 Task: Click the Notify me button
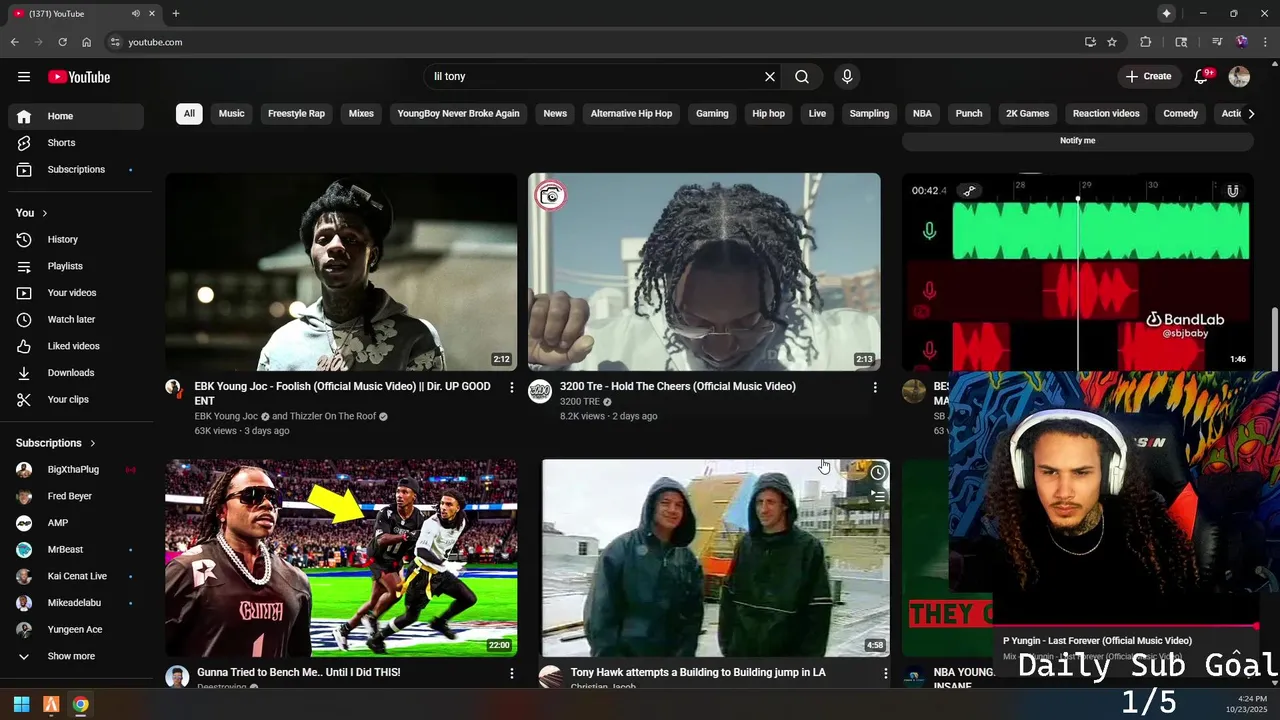[x=1077, y=141]
